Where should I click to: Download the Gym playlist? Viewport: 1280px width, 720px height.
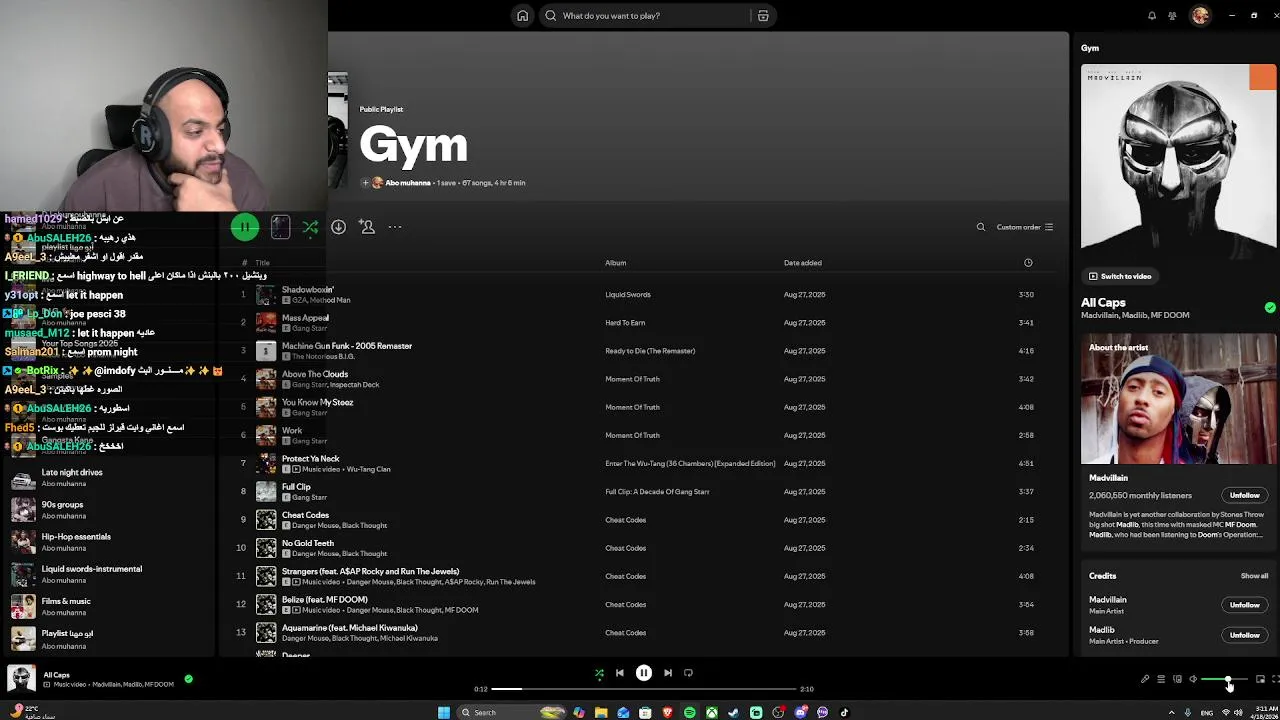point(338,227)
